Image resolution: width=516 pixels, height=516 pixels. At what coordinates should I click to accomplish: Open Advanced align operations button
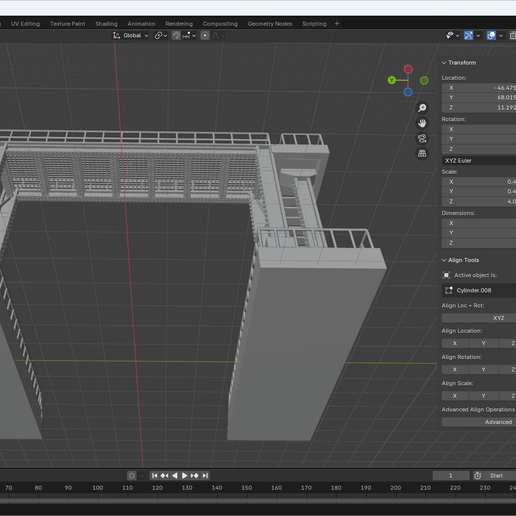479,422
